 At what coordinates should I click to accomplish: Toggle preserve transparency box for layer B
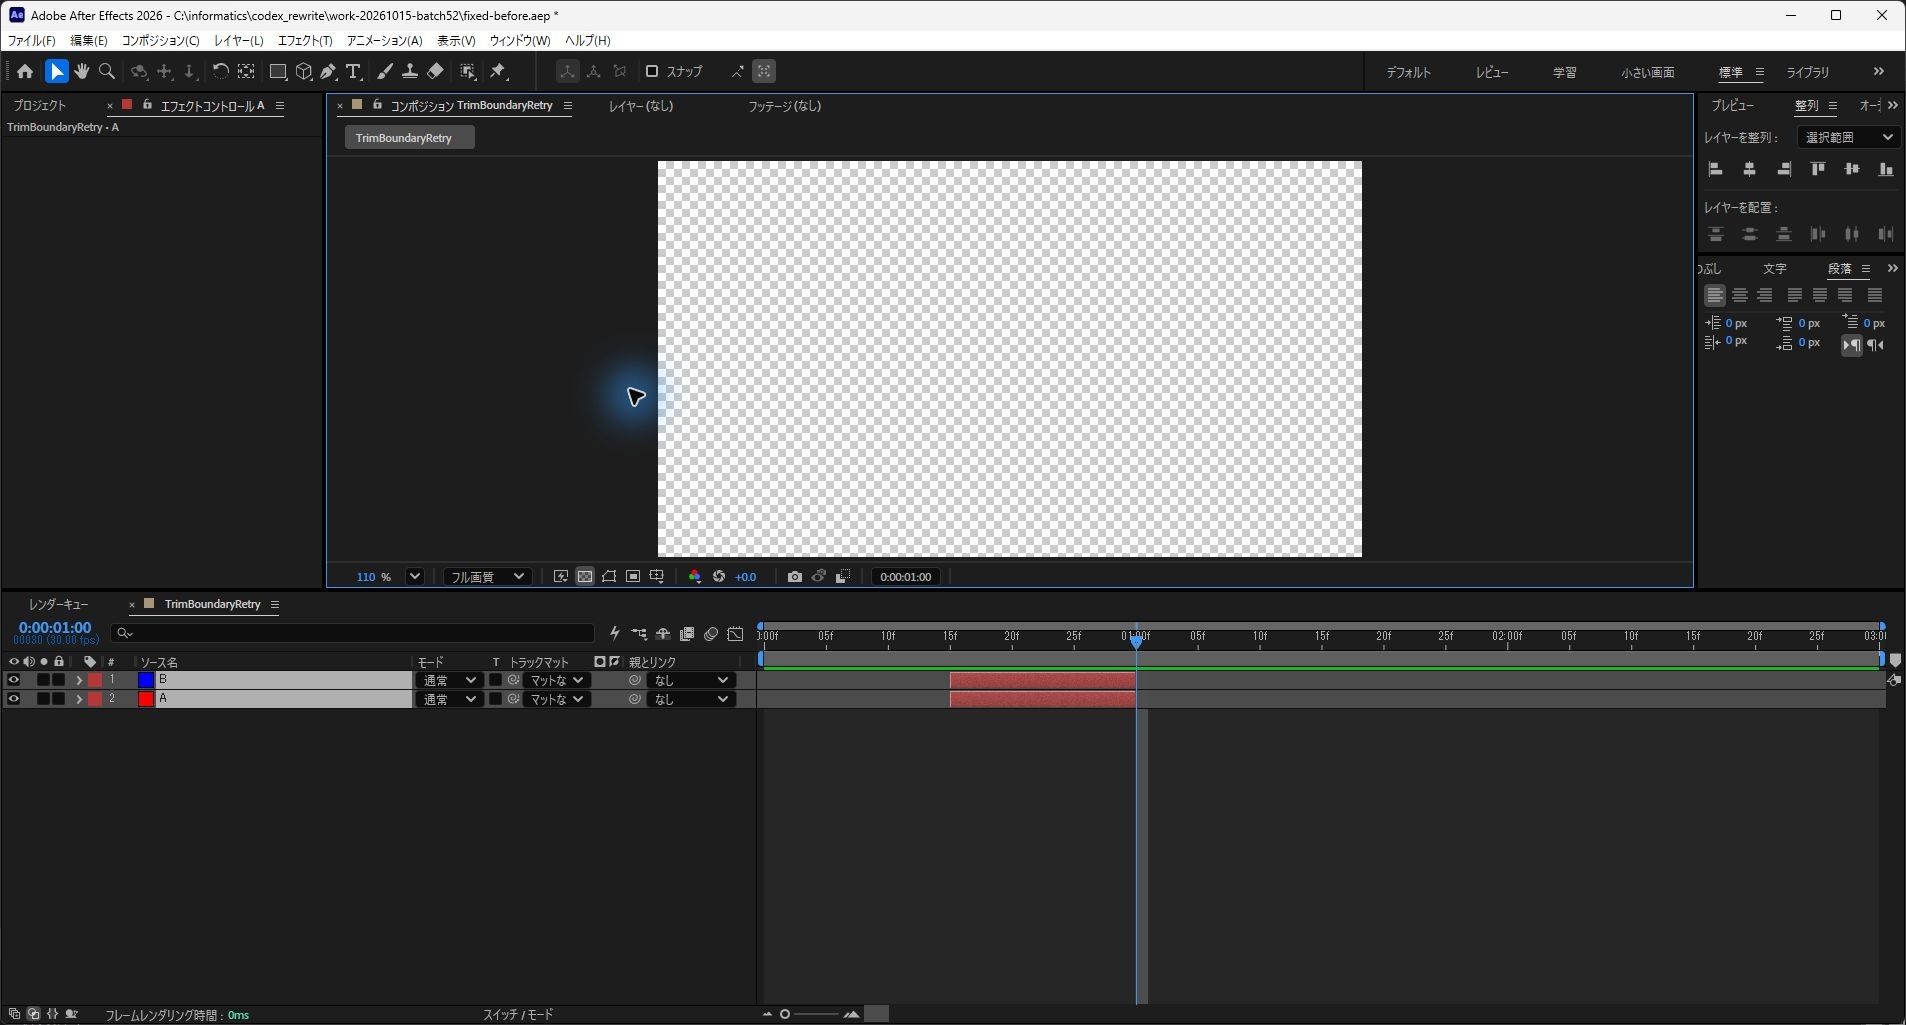(x=495, y=680)
